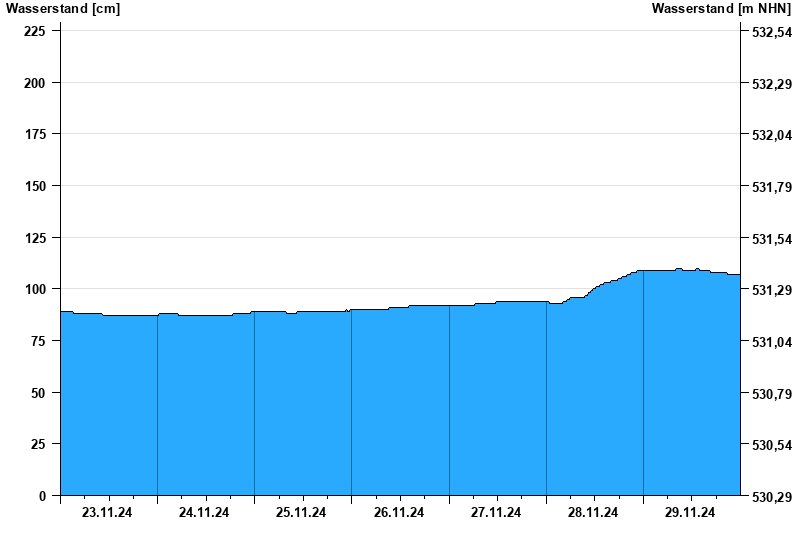
Task: Click the 532,54 value on right axis
Action: [772, 32]
